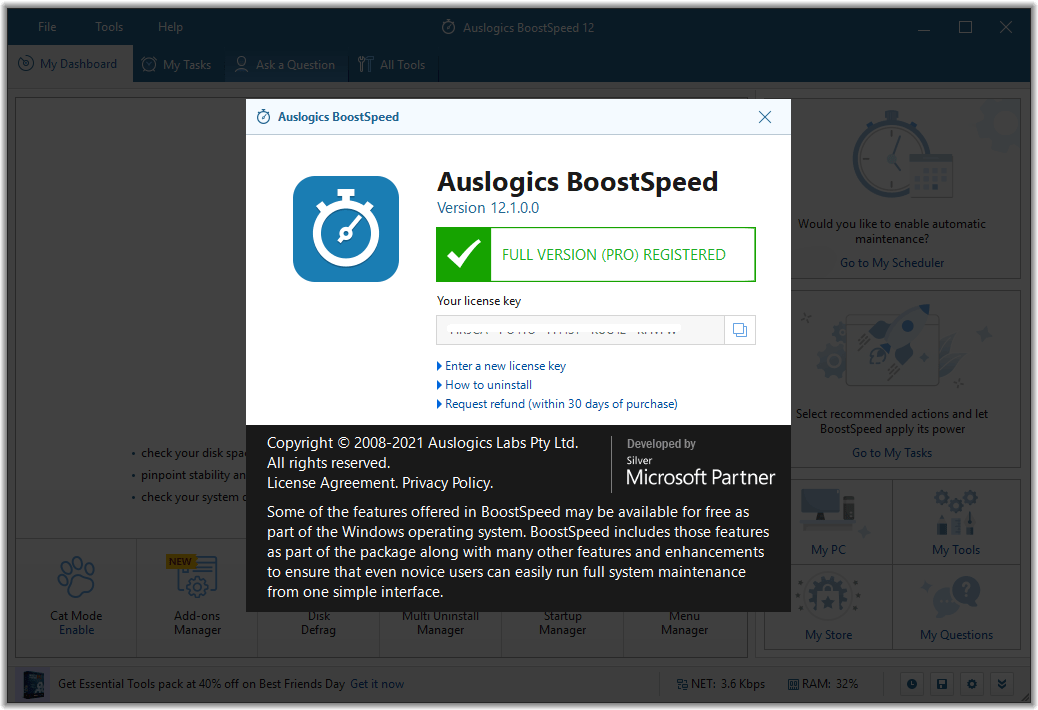Viewport: 1038px width, 710px height.
Task: Select the license key text field
Action: click(581, 330)
